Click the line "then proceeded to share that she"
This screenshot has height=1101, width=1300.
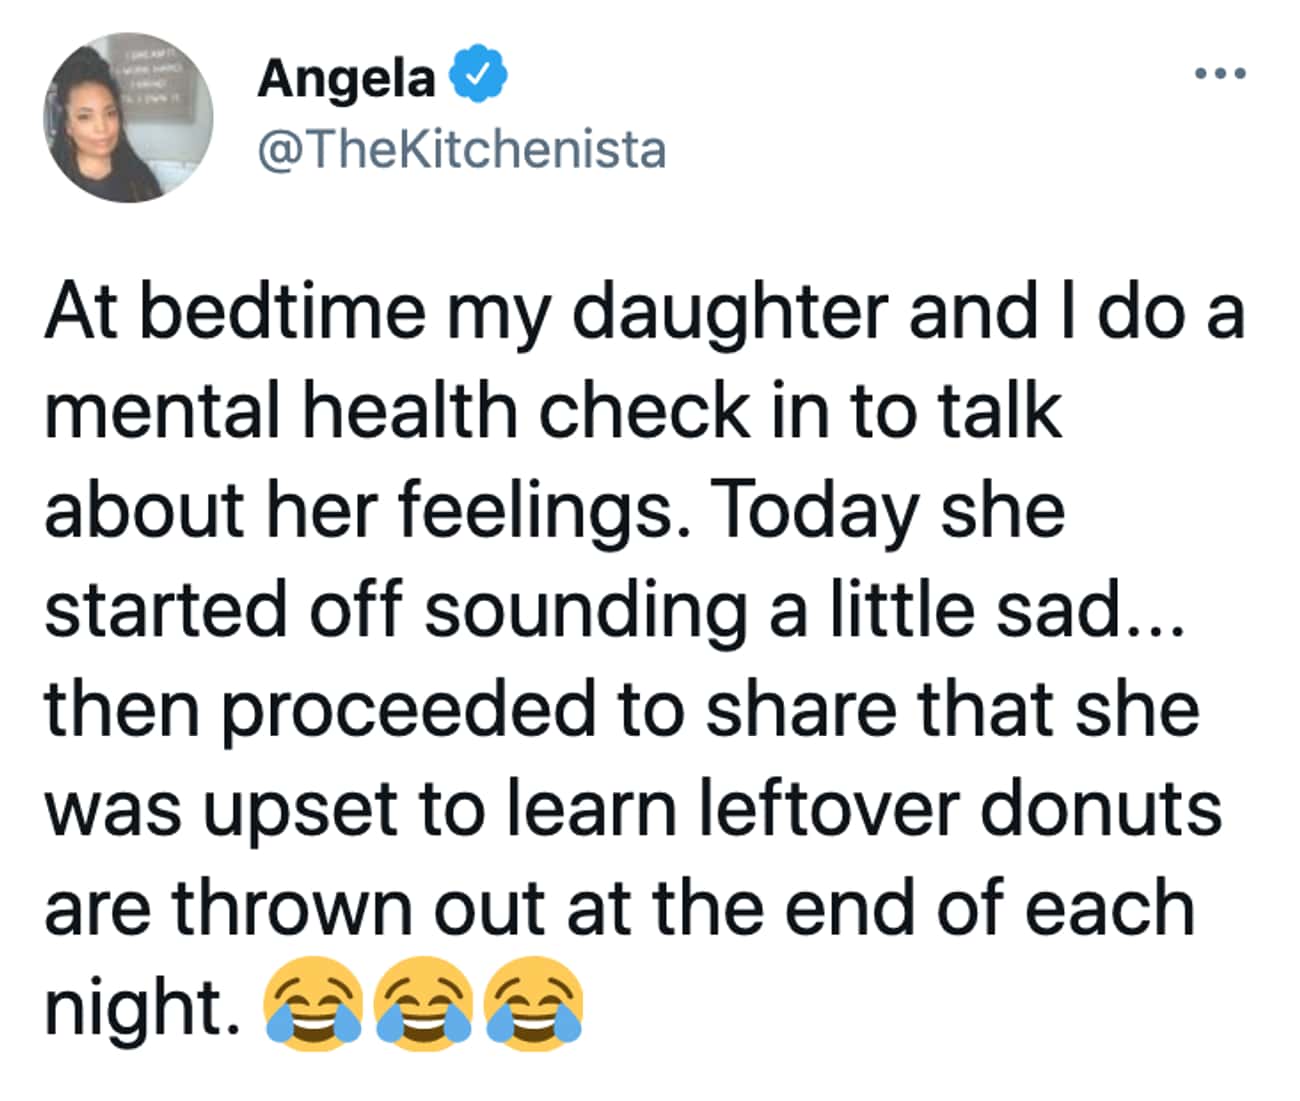pos(621,709)
